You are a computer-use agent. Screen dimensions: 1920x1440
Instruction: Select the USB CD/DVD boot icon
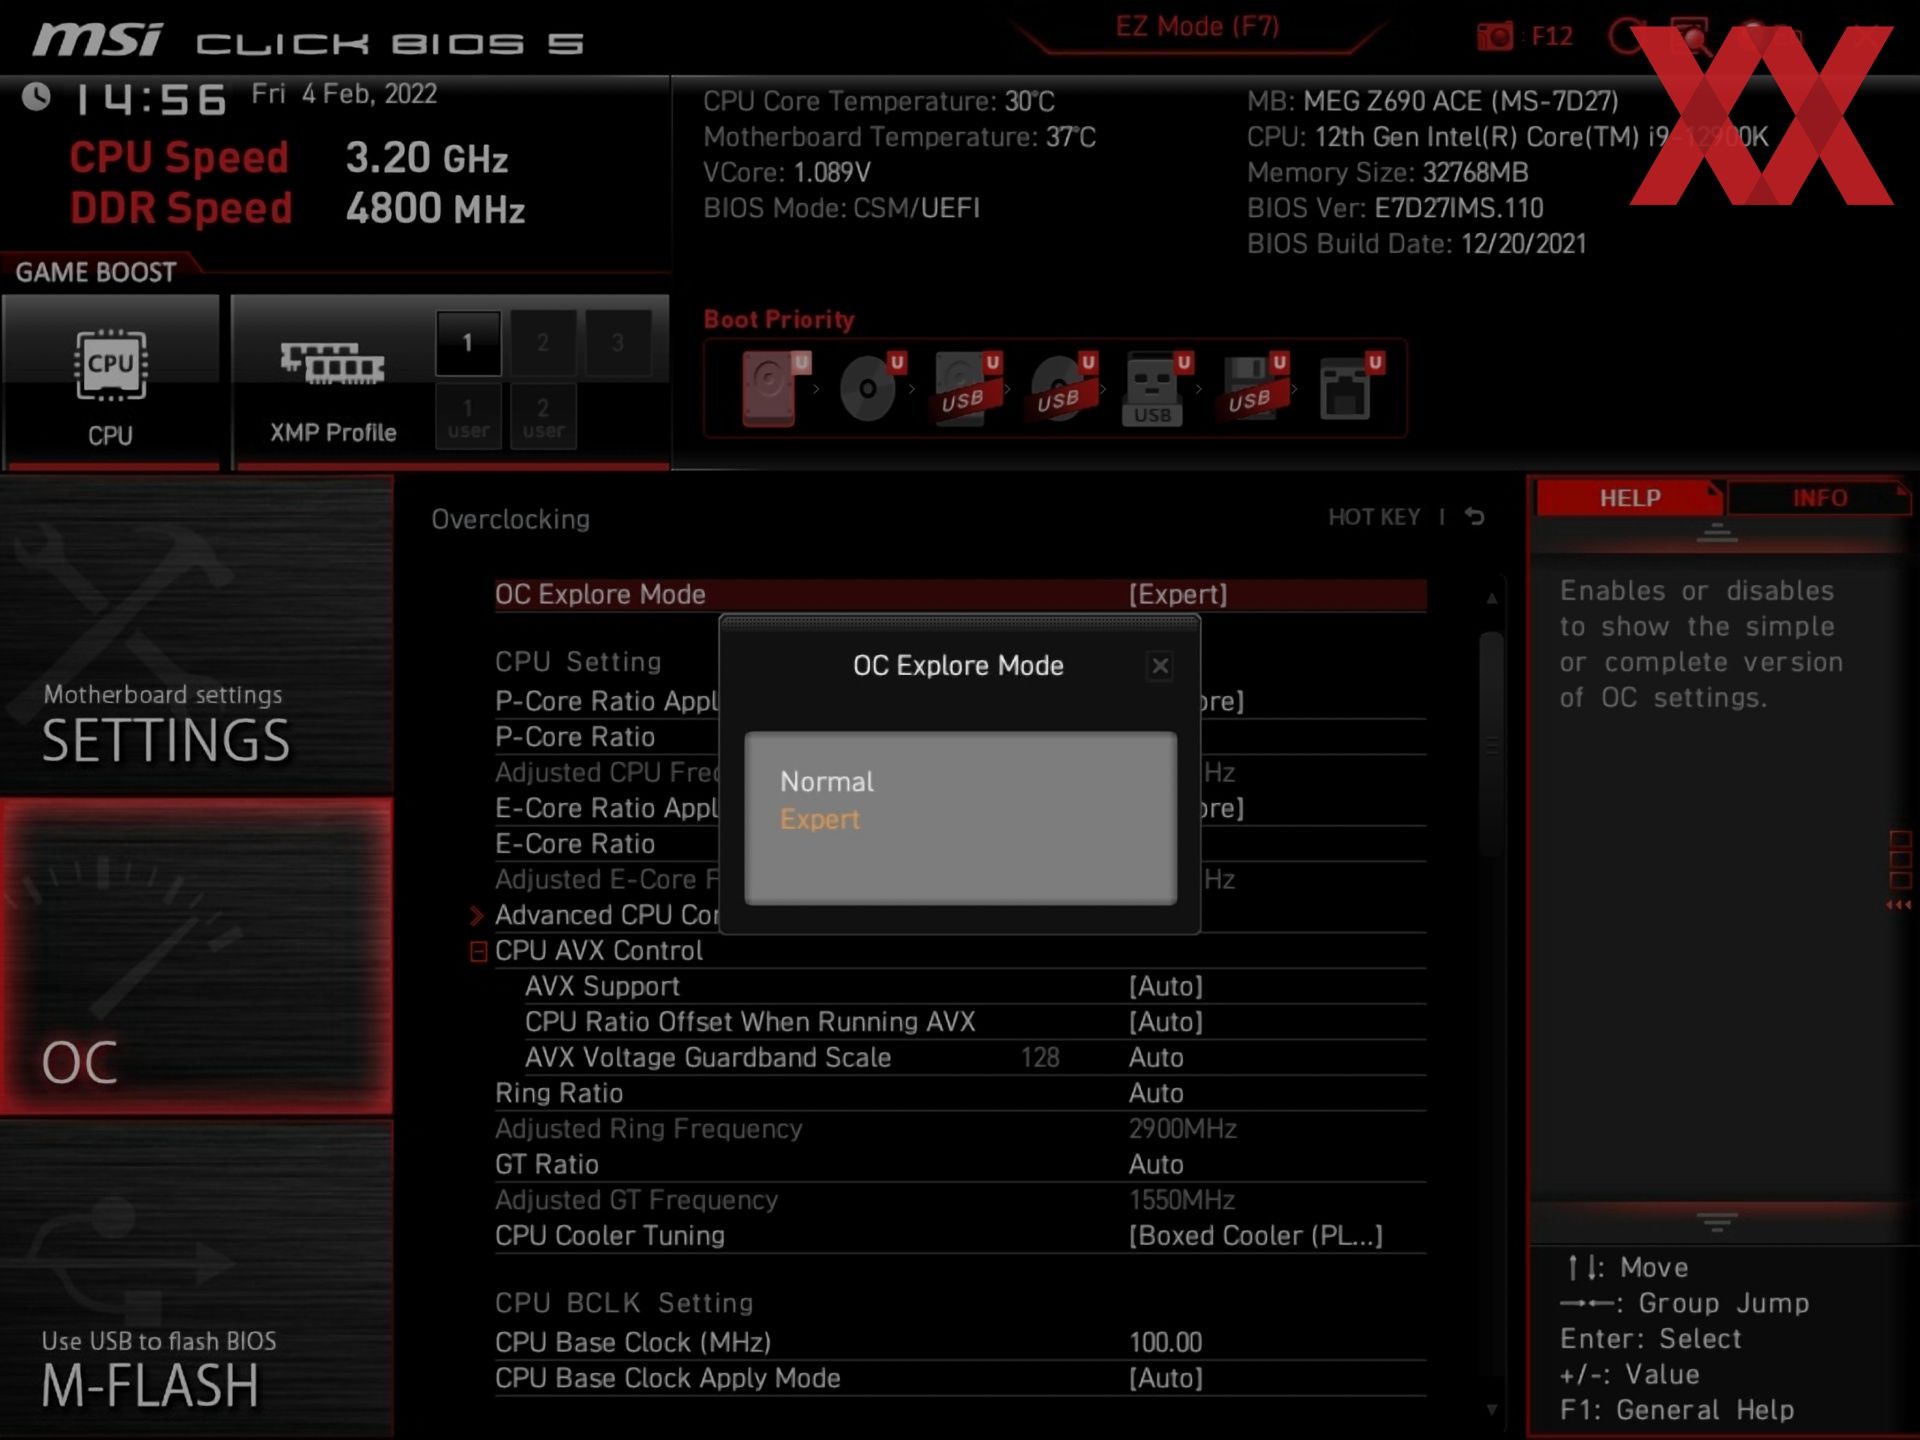click(x=1063, y=388)
